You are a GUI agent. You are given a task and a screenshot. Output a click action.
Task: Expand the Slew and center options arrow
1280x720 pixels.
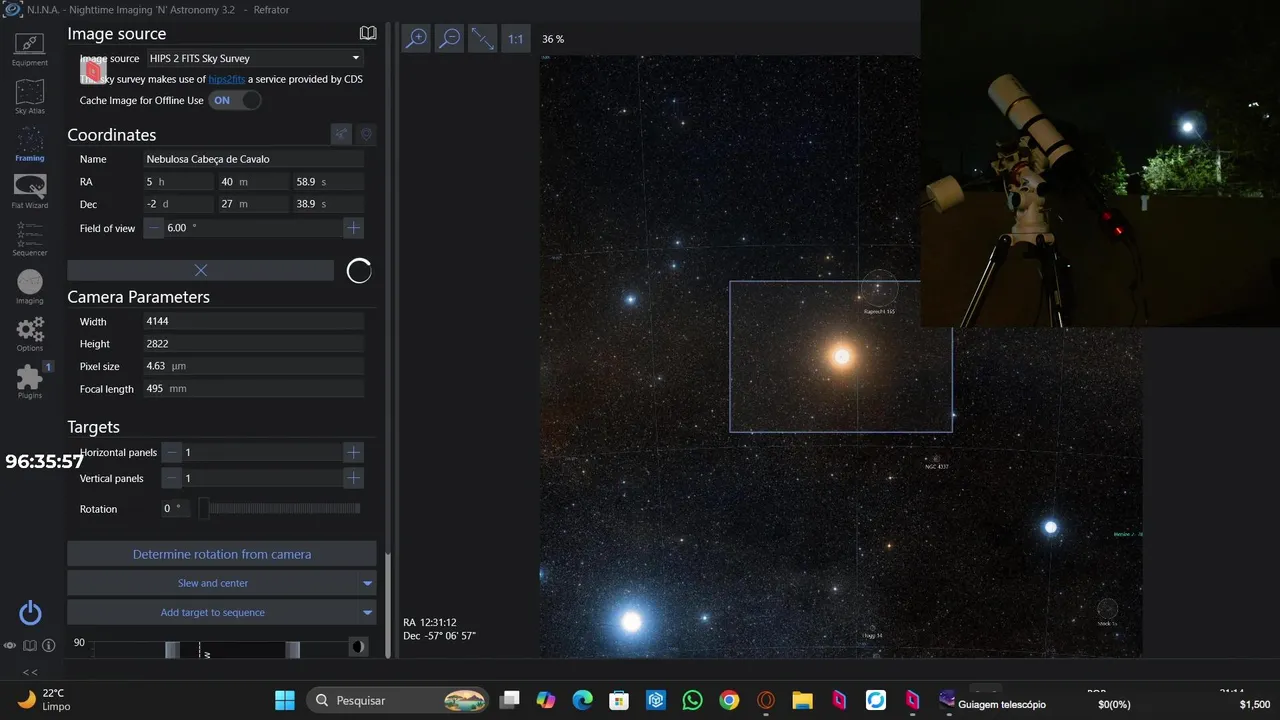click(367, 583)
